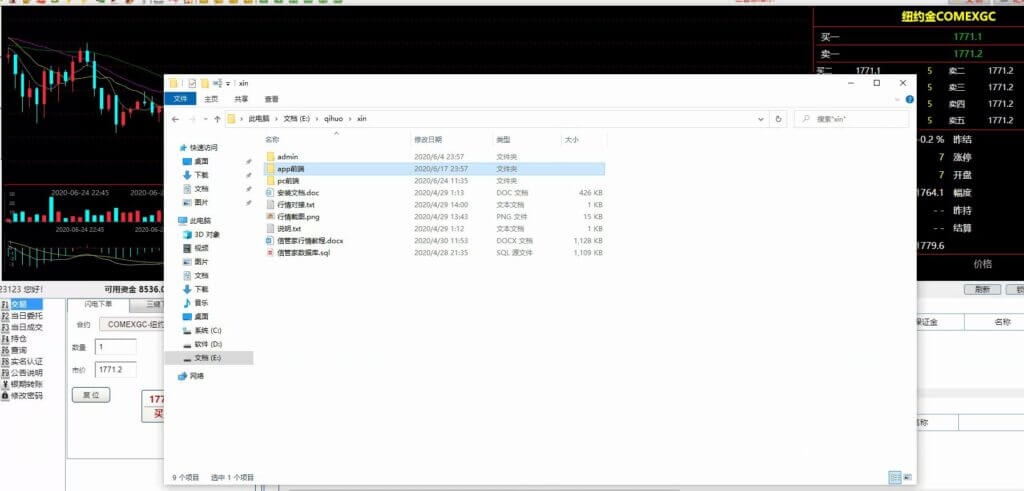Image resolution: width=1024 pixels, height=491 pixels.
Task: Refresh the folder using address bar icon
Action: 779,119
